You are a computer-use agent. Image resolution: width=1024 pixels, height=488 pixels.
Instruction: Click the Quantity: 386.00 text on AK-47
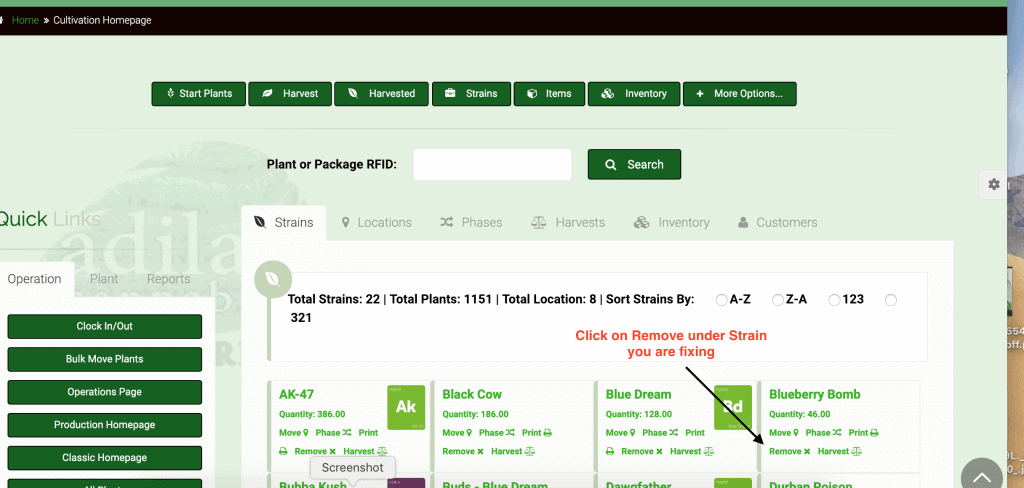(312, 414)
